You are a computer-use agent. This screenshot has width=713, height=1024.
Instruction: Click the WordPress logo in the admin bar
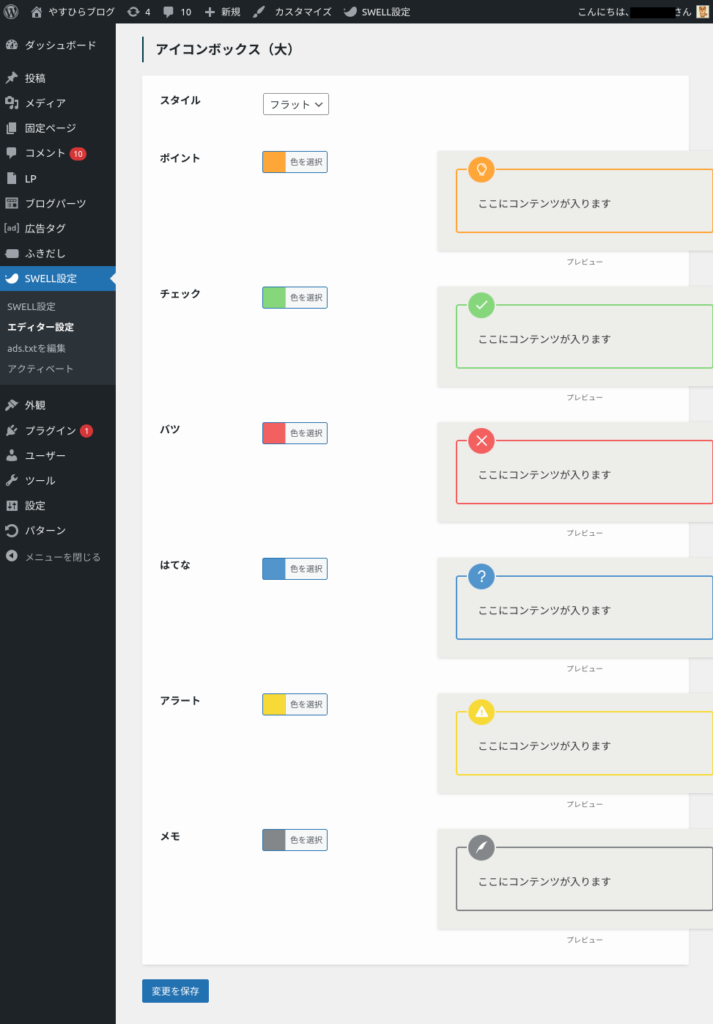(11, 12)
